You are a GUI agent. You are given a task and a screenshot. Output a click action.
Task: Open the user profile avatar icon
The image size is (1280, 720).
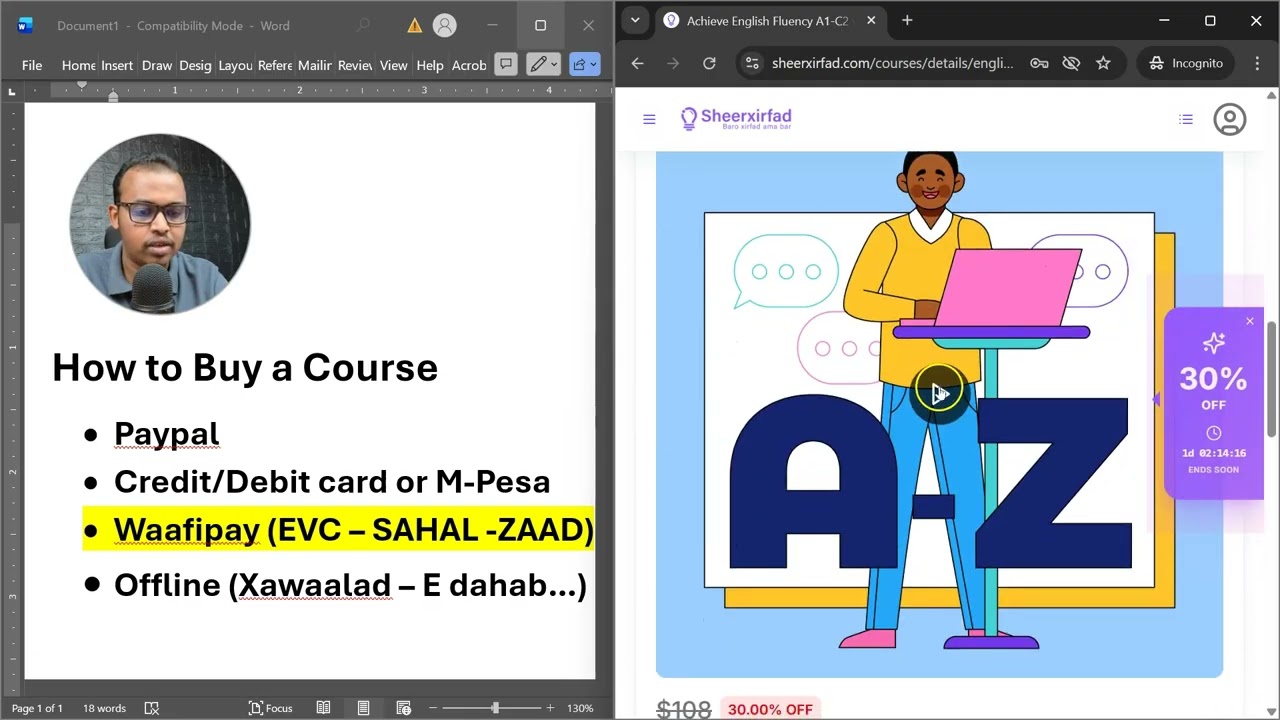[1229, 119]
